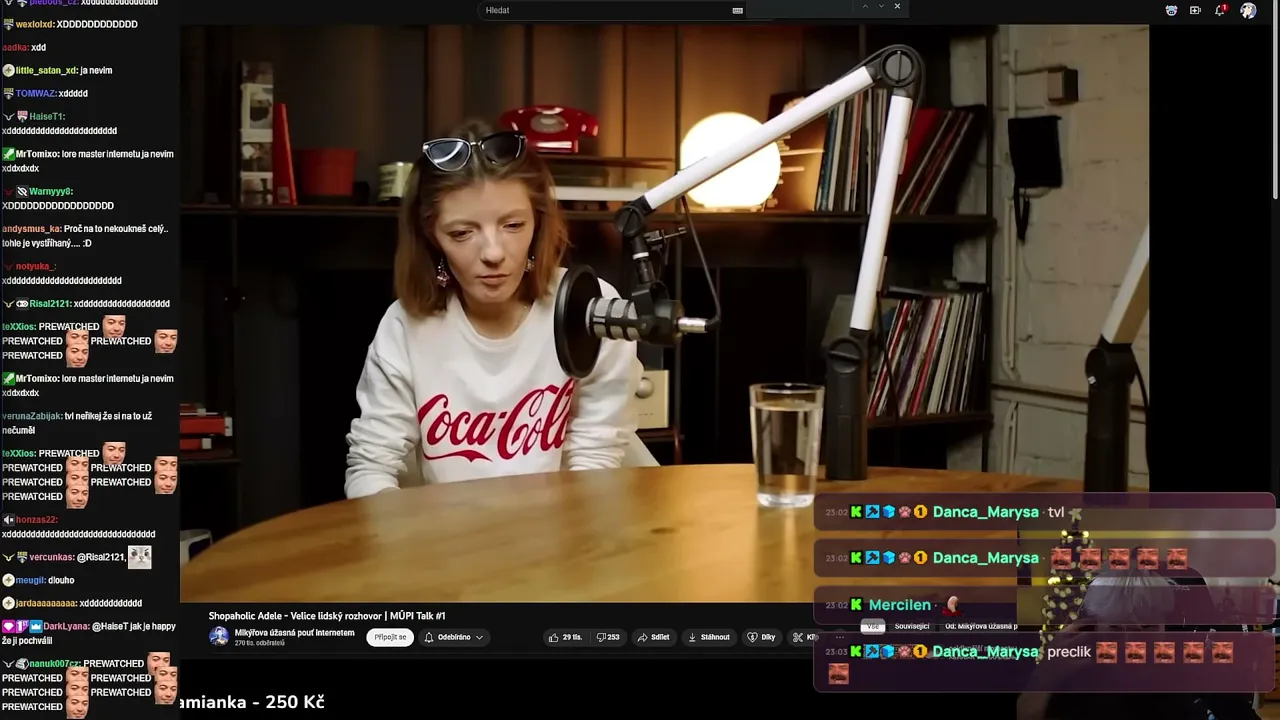Close the find bar with X
1280x720 pixels.
pyautogui.click(x=897, y=6)
